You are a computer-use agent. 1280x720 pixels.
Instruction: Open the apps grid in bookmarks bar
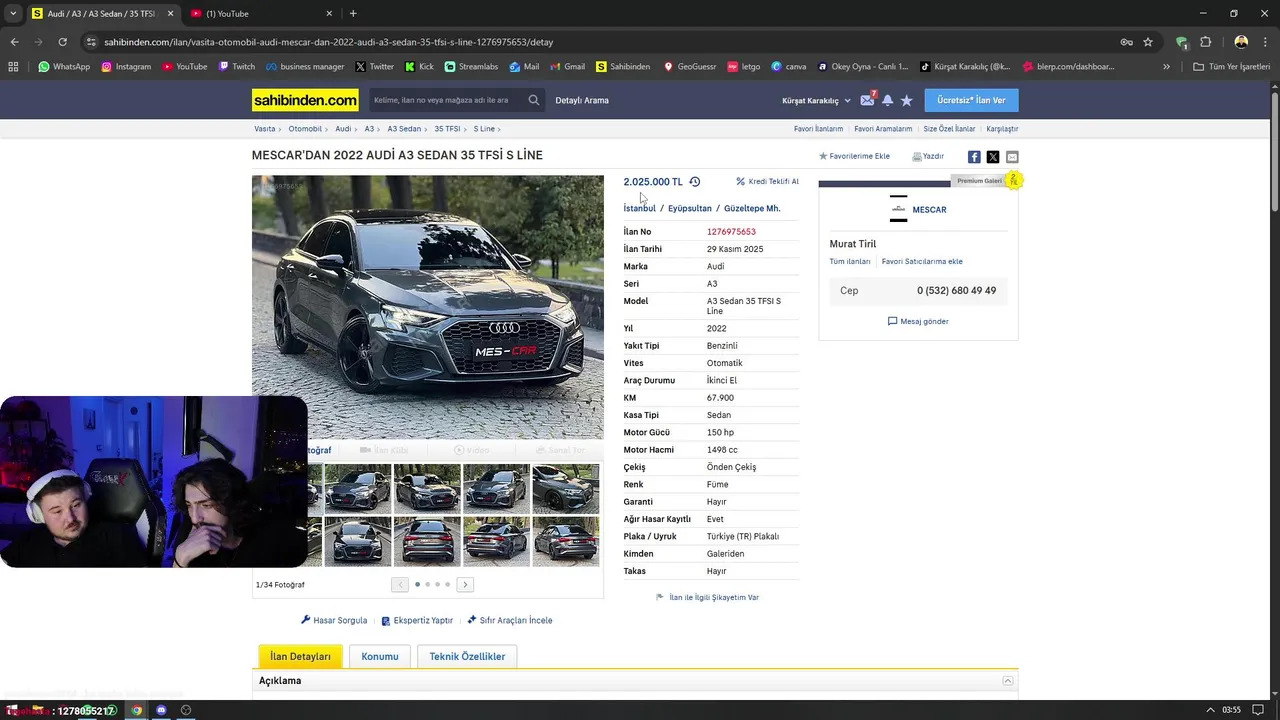click(x=13, y=67)
